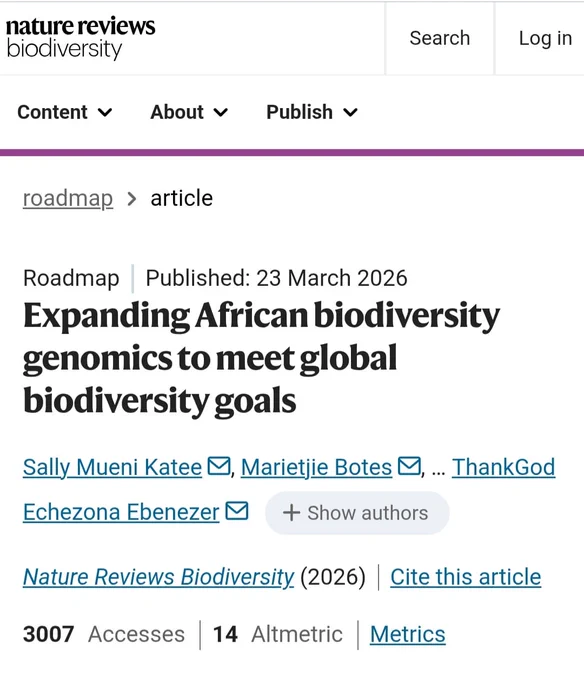
Task: Click envelope icon beside Echezona Ebenezer
Action: 237,510
